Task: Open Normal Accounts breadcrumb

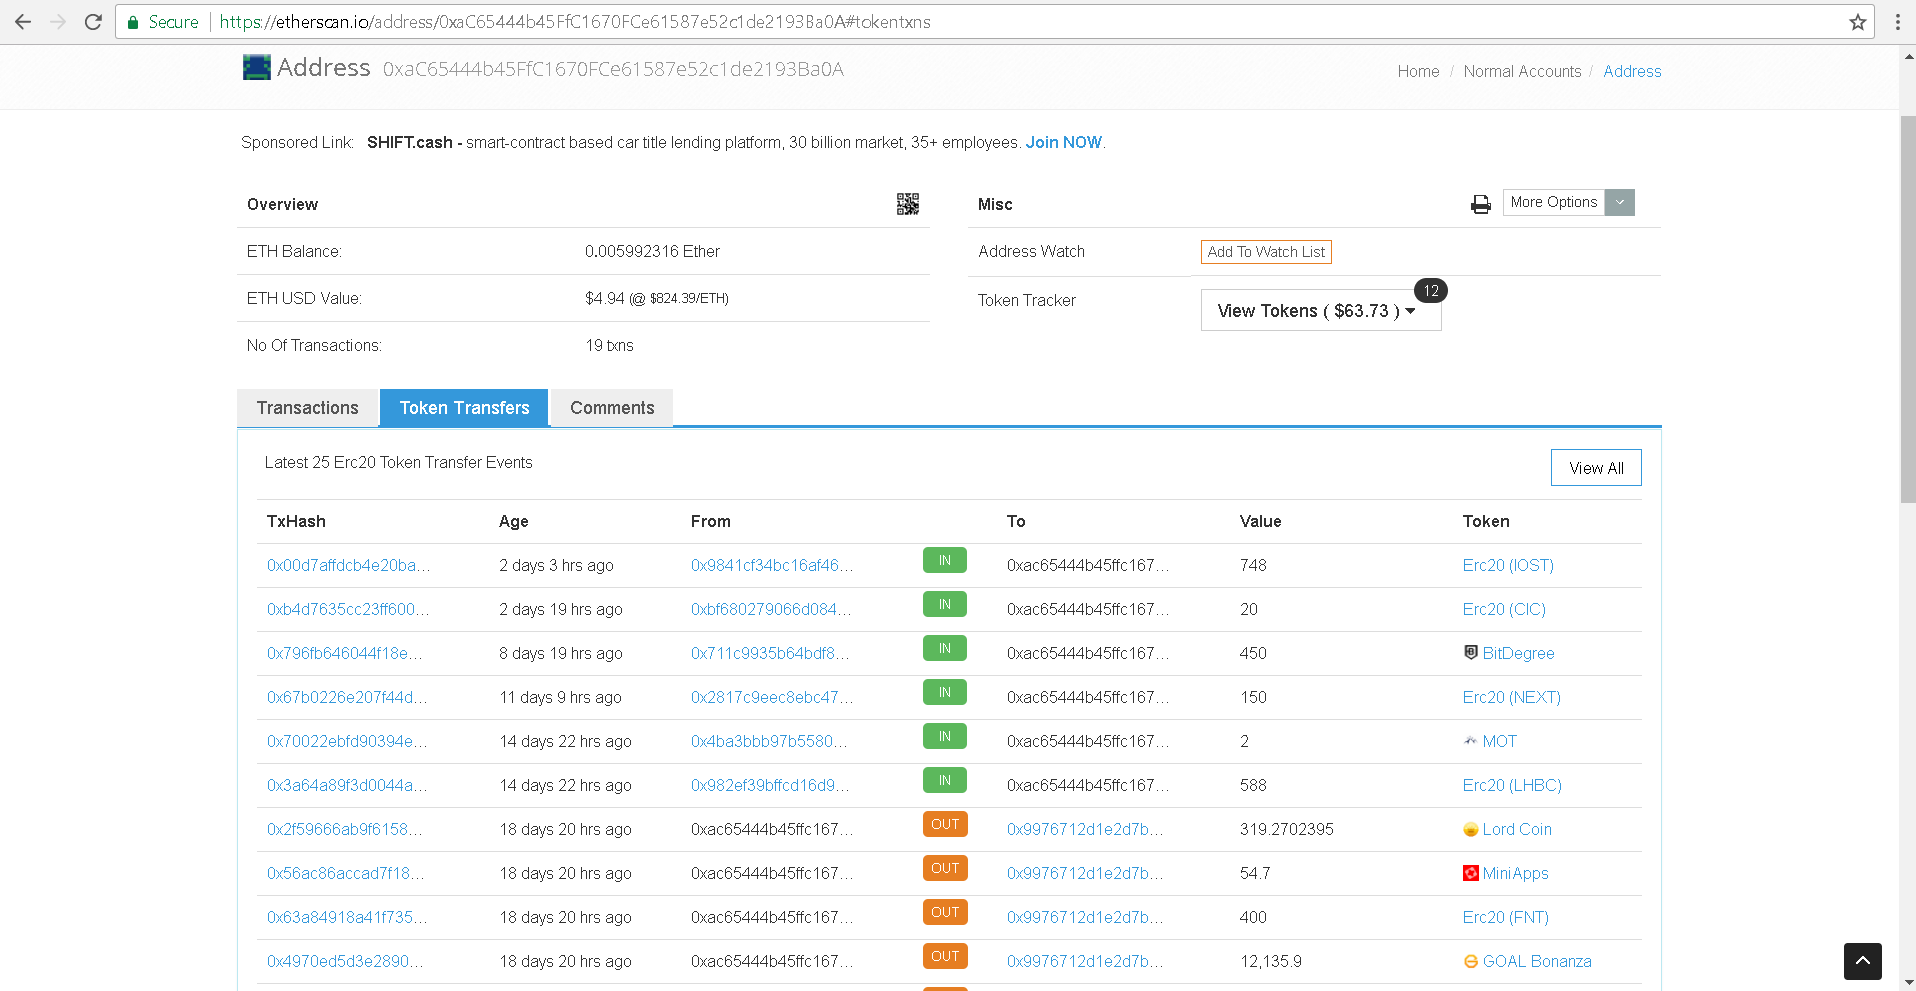Action: [x=1522, y=72]
